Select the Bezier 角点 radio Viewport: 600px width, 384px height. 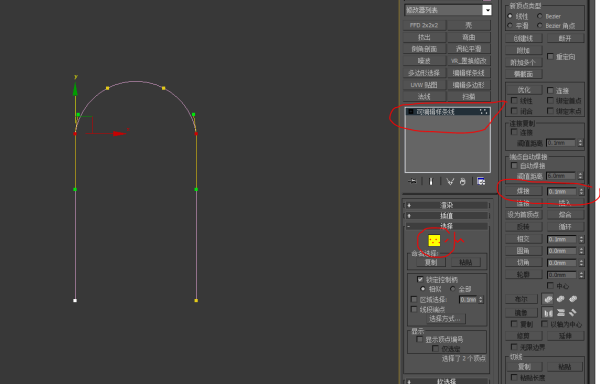540,26
